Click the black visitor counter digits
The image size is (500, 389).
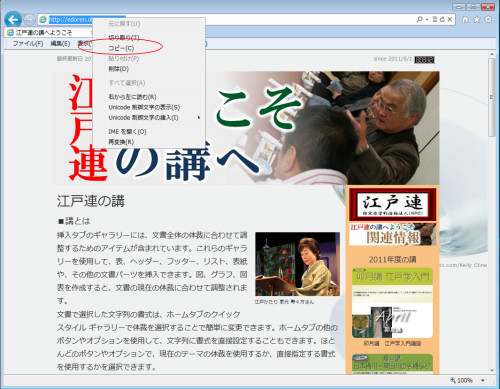click(424, 60)
